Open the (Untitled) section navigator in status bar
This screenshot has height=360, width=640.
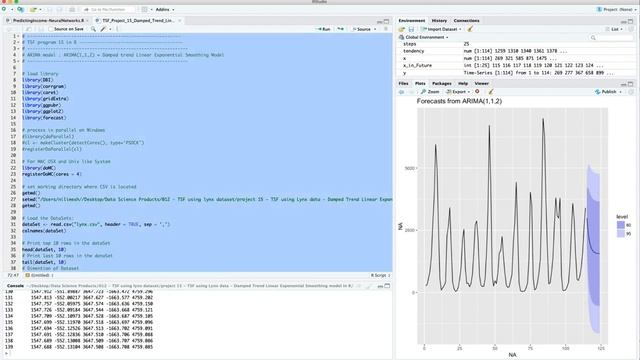[x=40, y=276]
